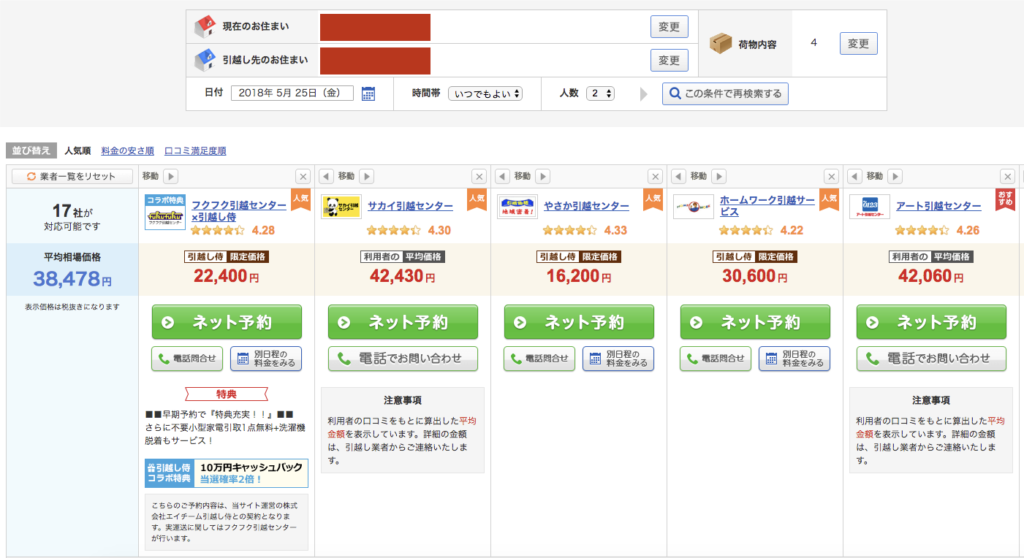Click ネット予約 for ホームワーク引越サービス
The image size is (1024, 558).
(x=755, y=322)
